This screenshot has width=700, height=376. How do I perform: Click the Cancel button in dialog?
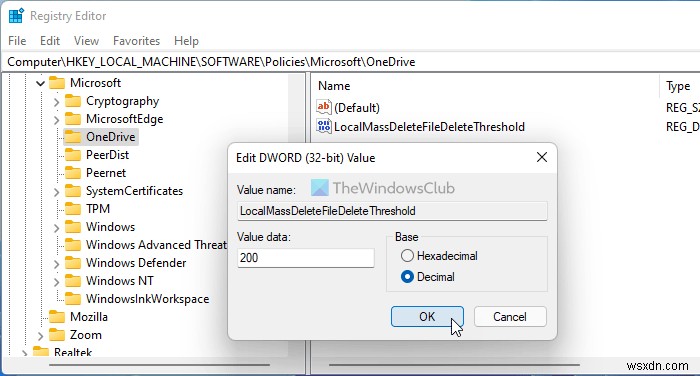510,317
